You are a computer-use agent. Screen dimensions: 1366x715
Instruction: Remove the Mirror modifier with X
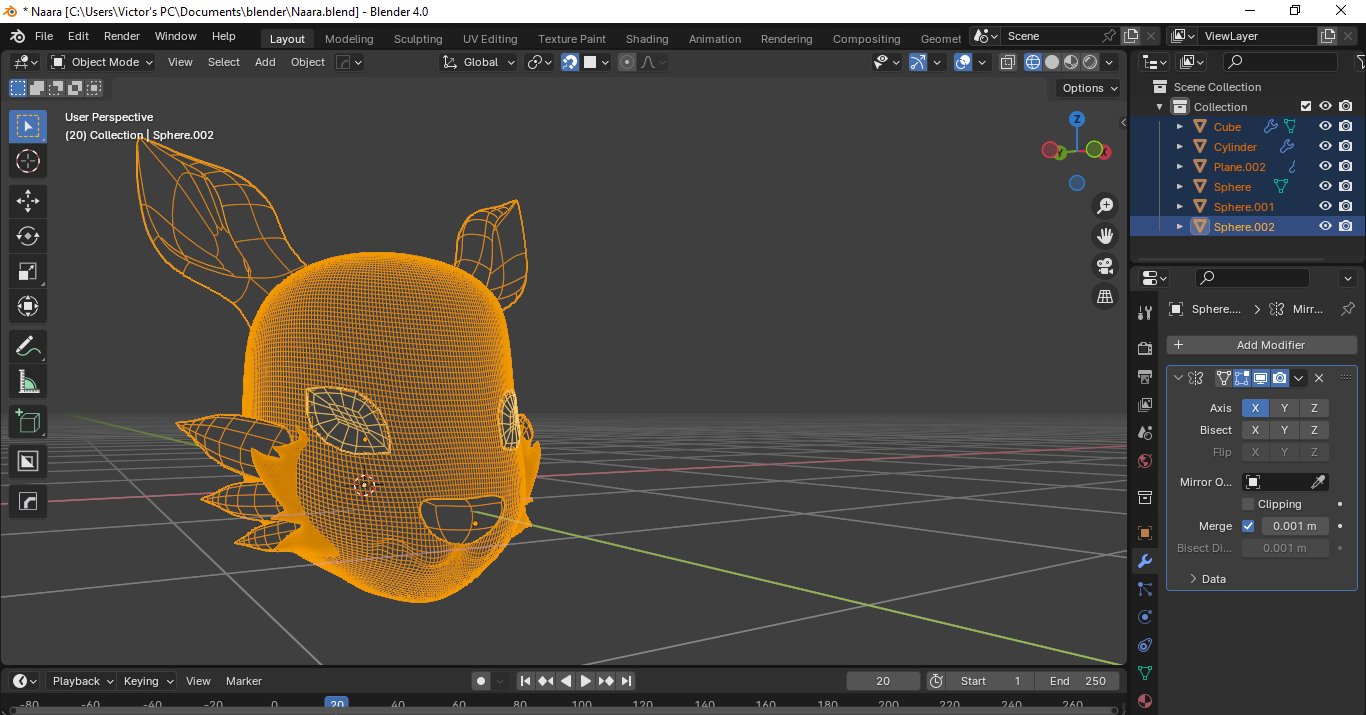(1319, 378)
